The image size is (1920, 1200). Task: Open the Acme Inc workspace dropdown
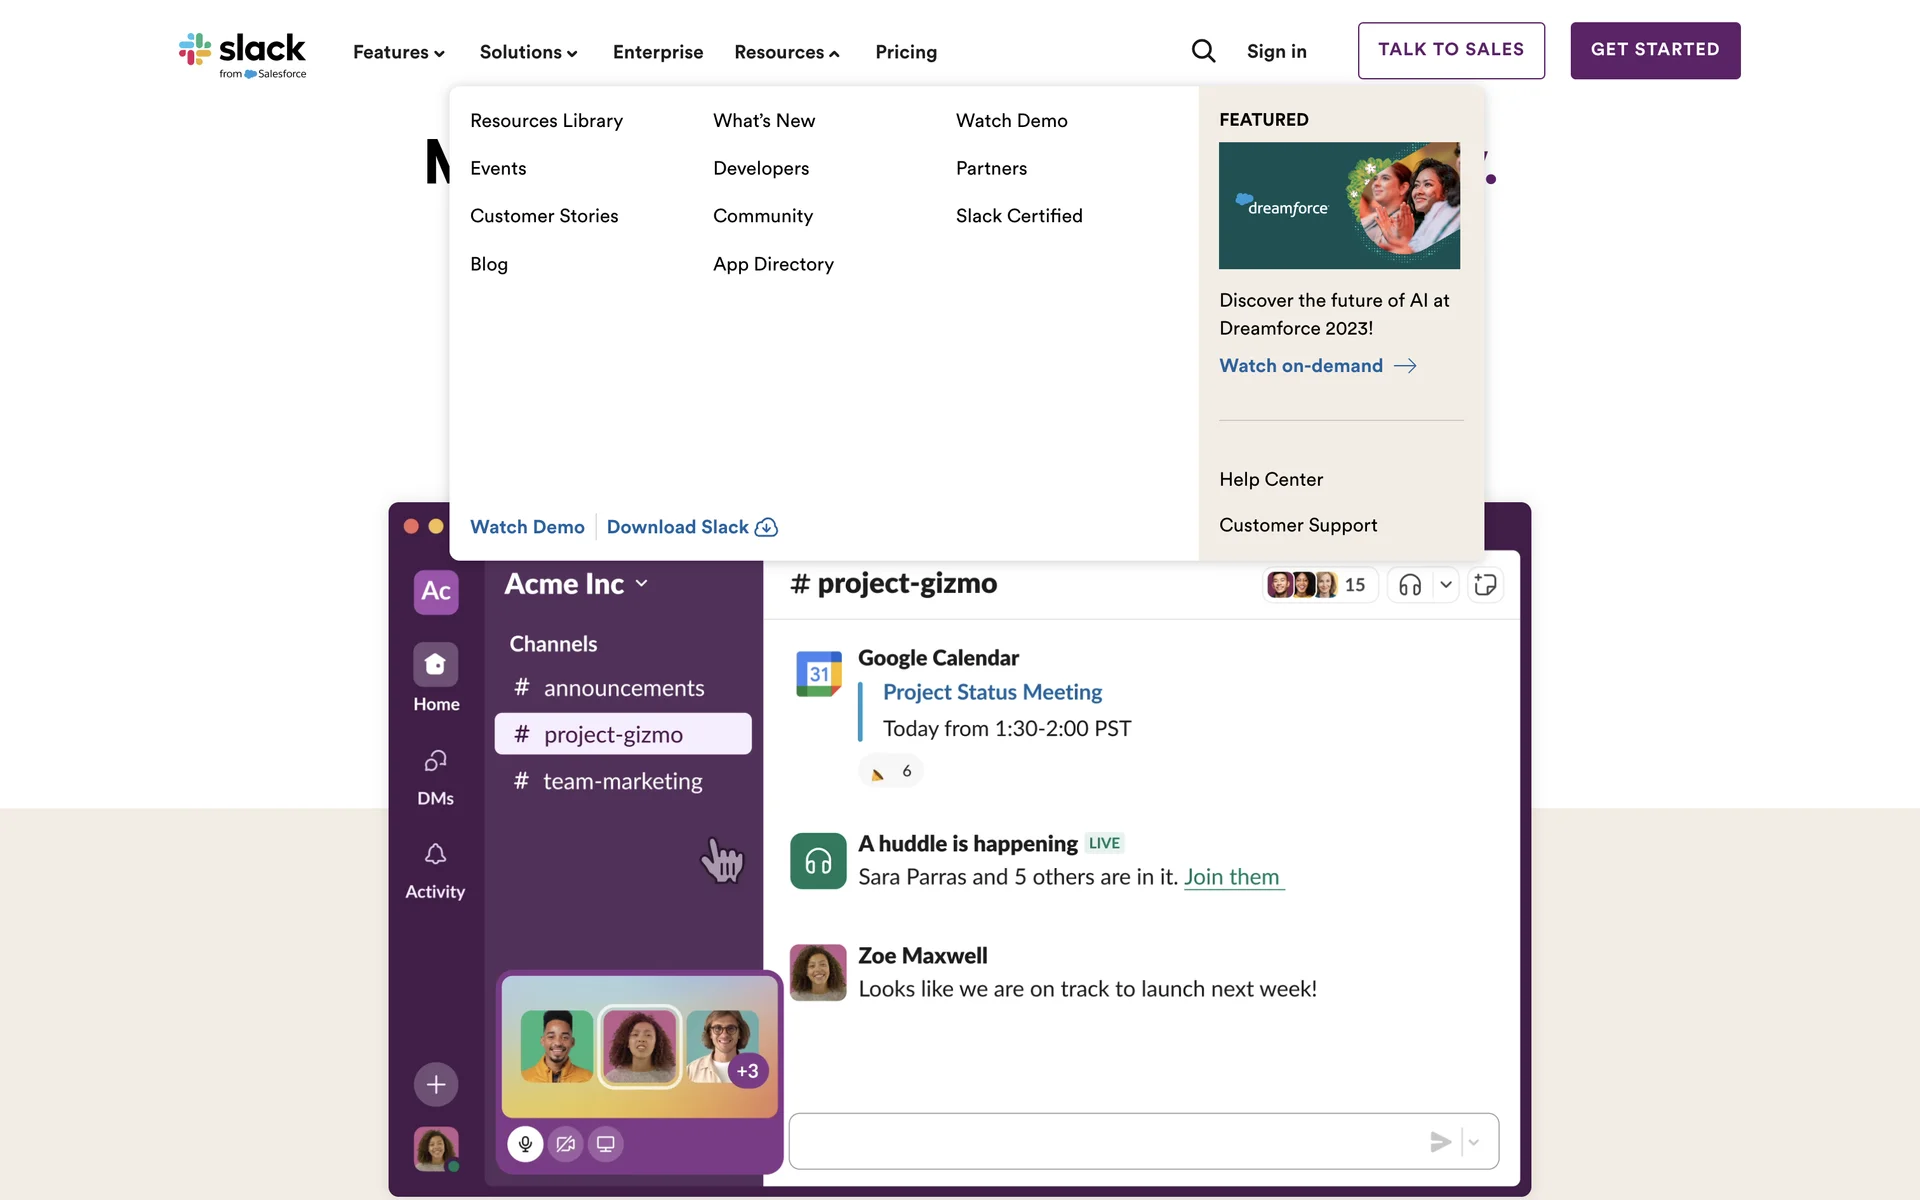[576, 584]
